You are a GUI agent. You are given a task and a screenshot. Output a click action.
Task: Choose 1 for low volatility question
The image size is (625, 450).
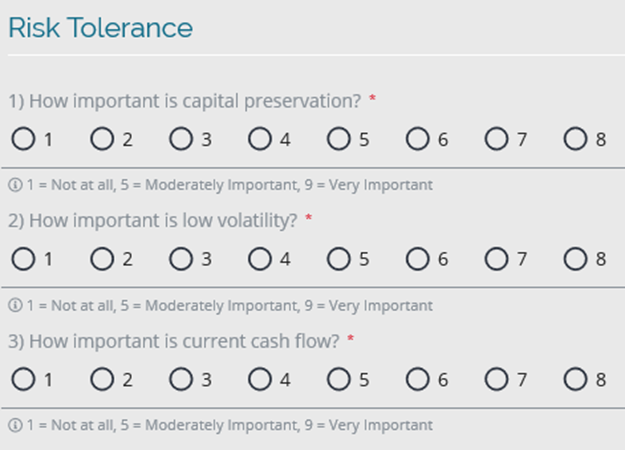tap(23, 259)
